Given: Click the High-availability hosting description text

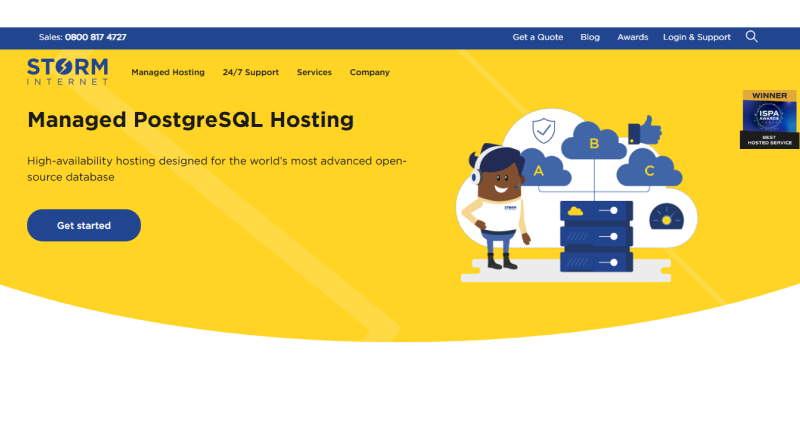Looking at the screenshot, I should point(217,169).
